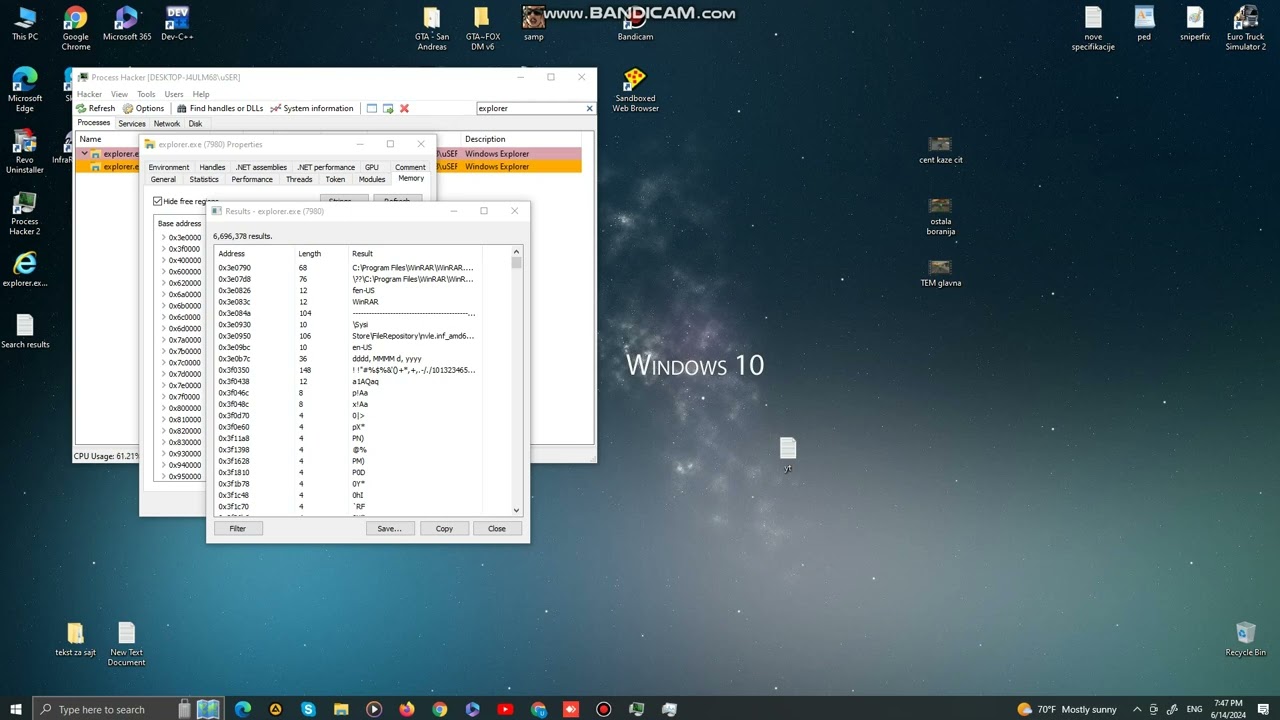Open the Statistics tab in Properties
This screenshot has height=720, width=1280.
[204, 179]
